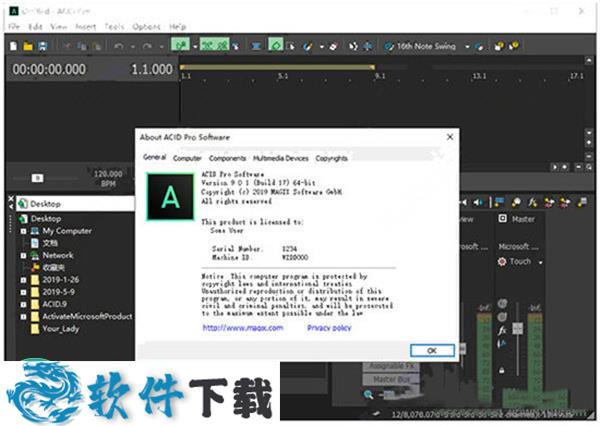Click the Undo arrow icon
Image resolution: width=600 pixels, height=426 pixels.
(119, 46)
